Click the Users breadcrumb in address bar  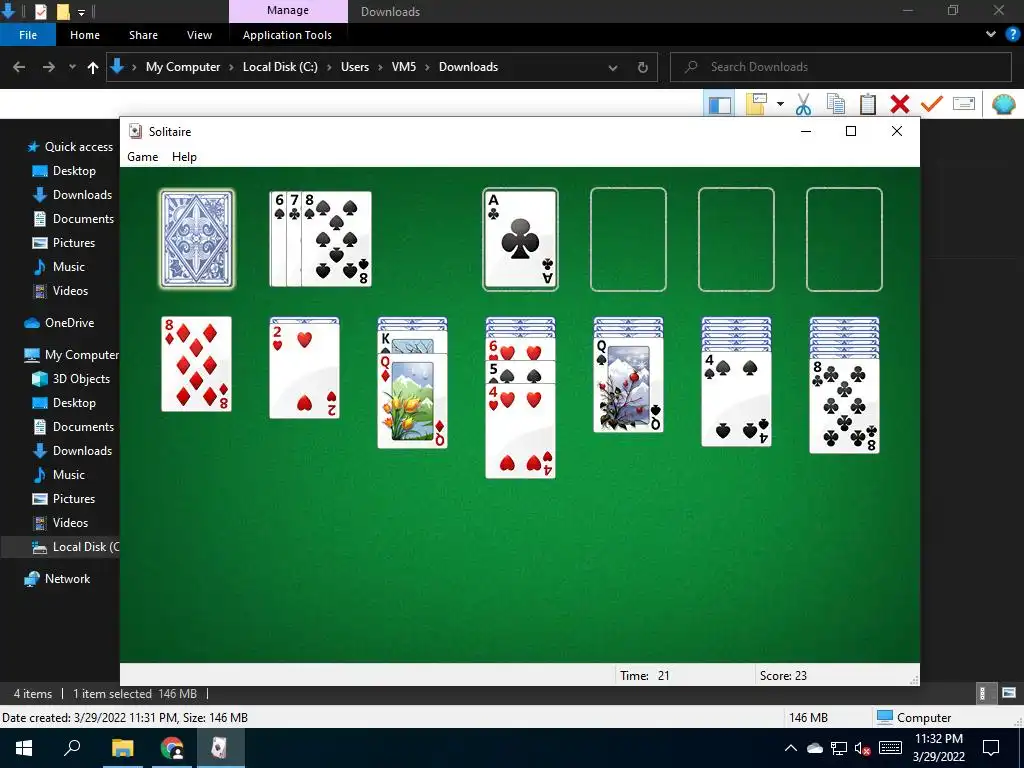(x=355, y=67)
